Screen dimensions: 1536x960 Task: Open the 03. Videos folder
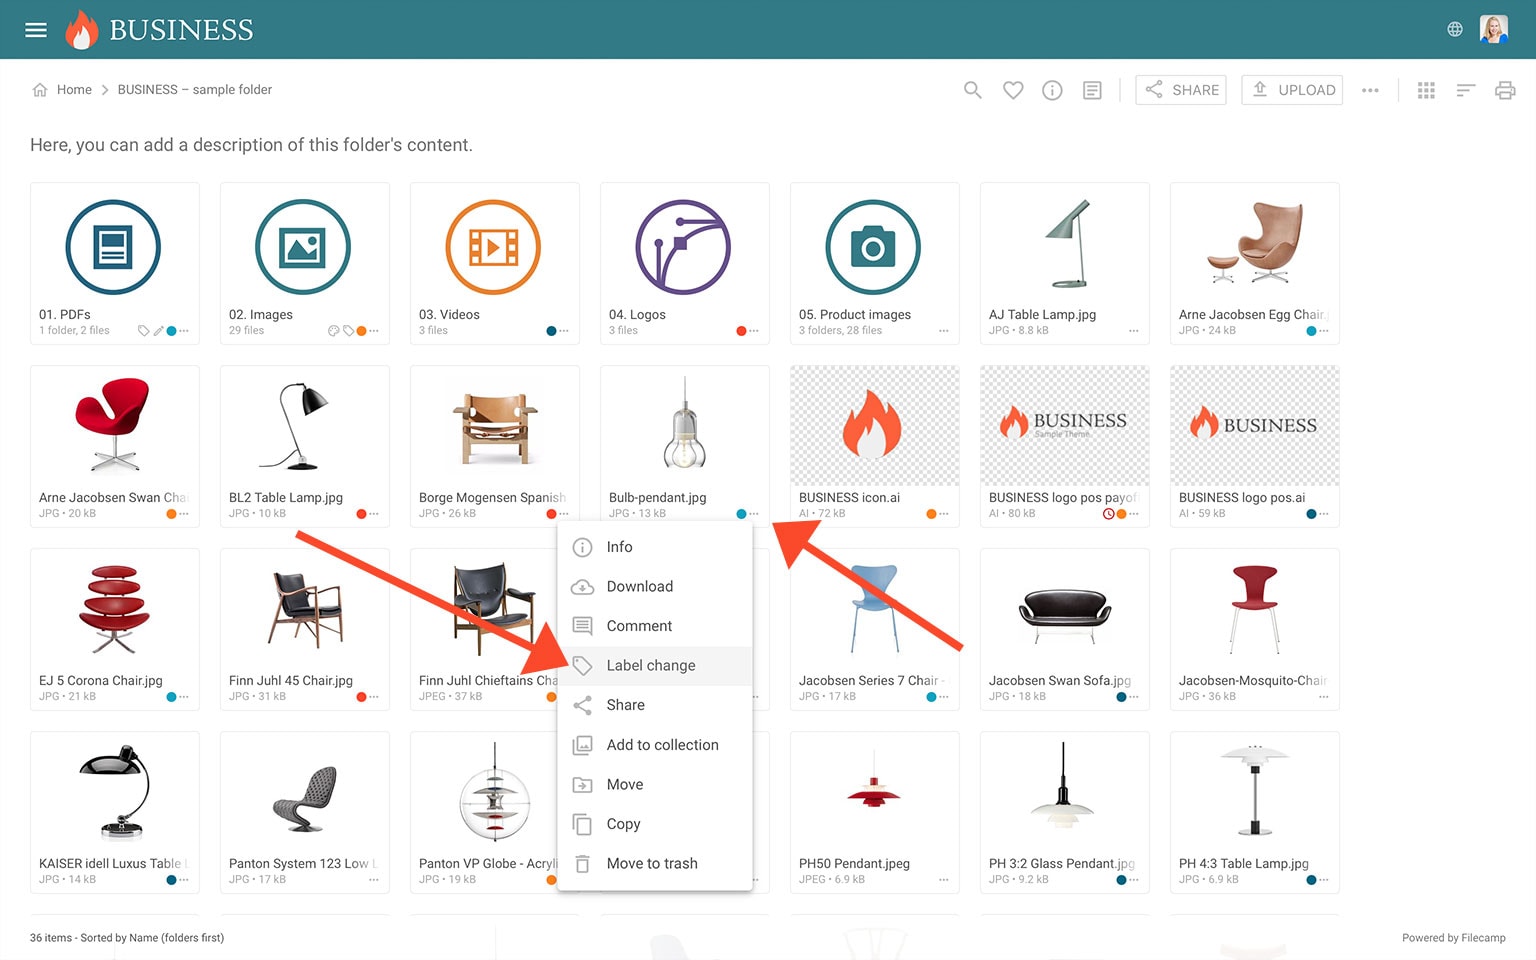click(x=494, y=263)
